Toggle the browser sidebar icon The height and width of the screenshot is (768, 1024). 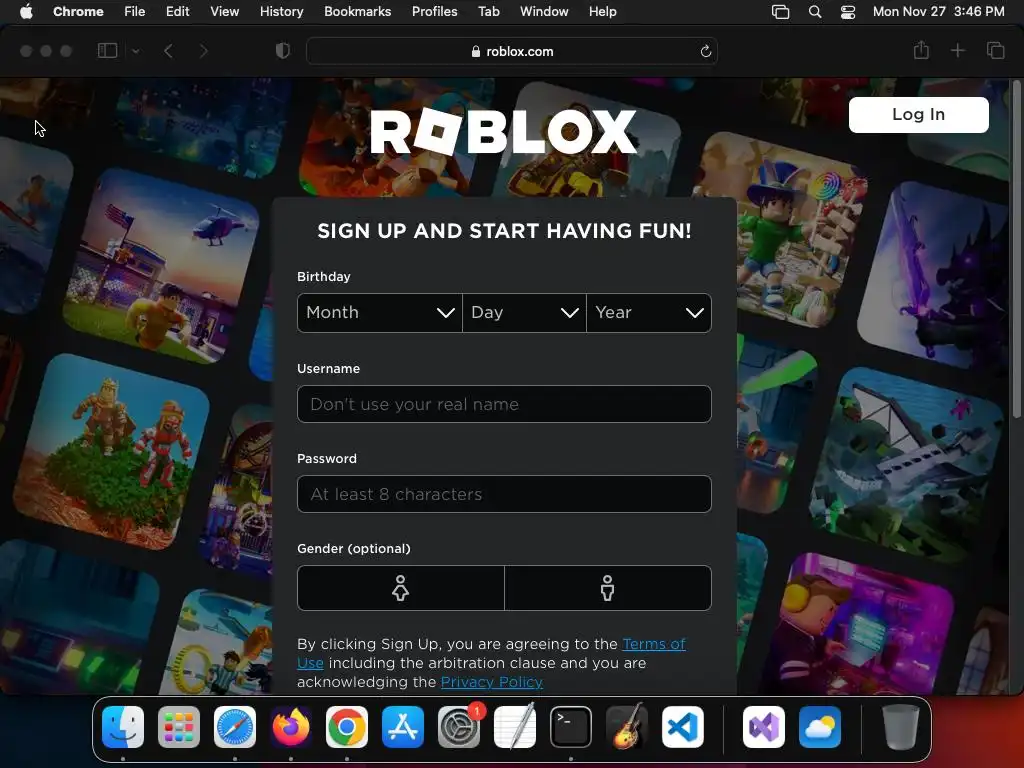[x=107, y=51]
